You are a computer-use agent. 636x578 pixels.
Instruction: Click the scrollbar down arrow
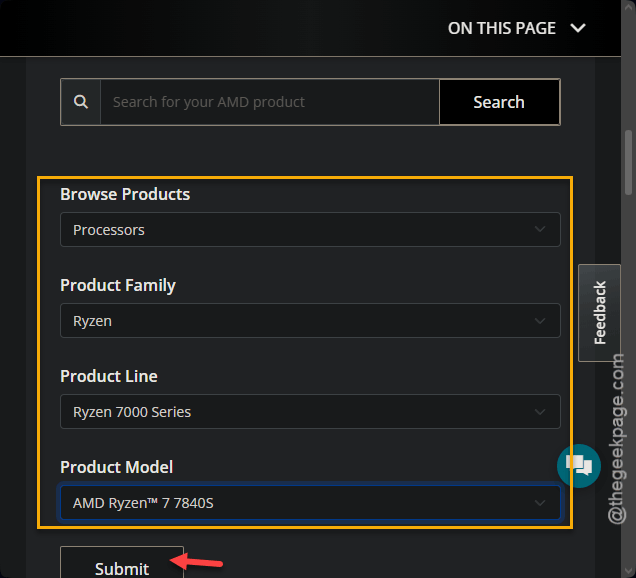pos(629,571)
